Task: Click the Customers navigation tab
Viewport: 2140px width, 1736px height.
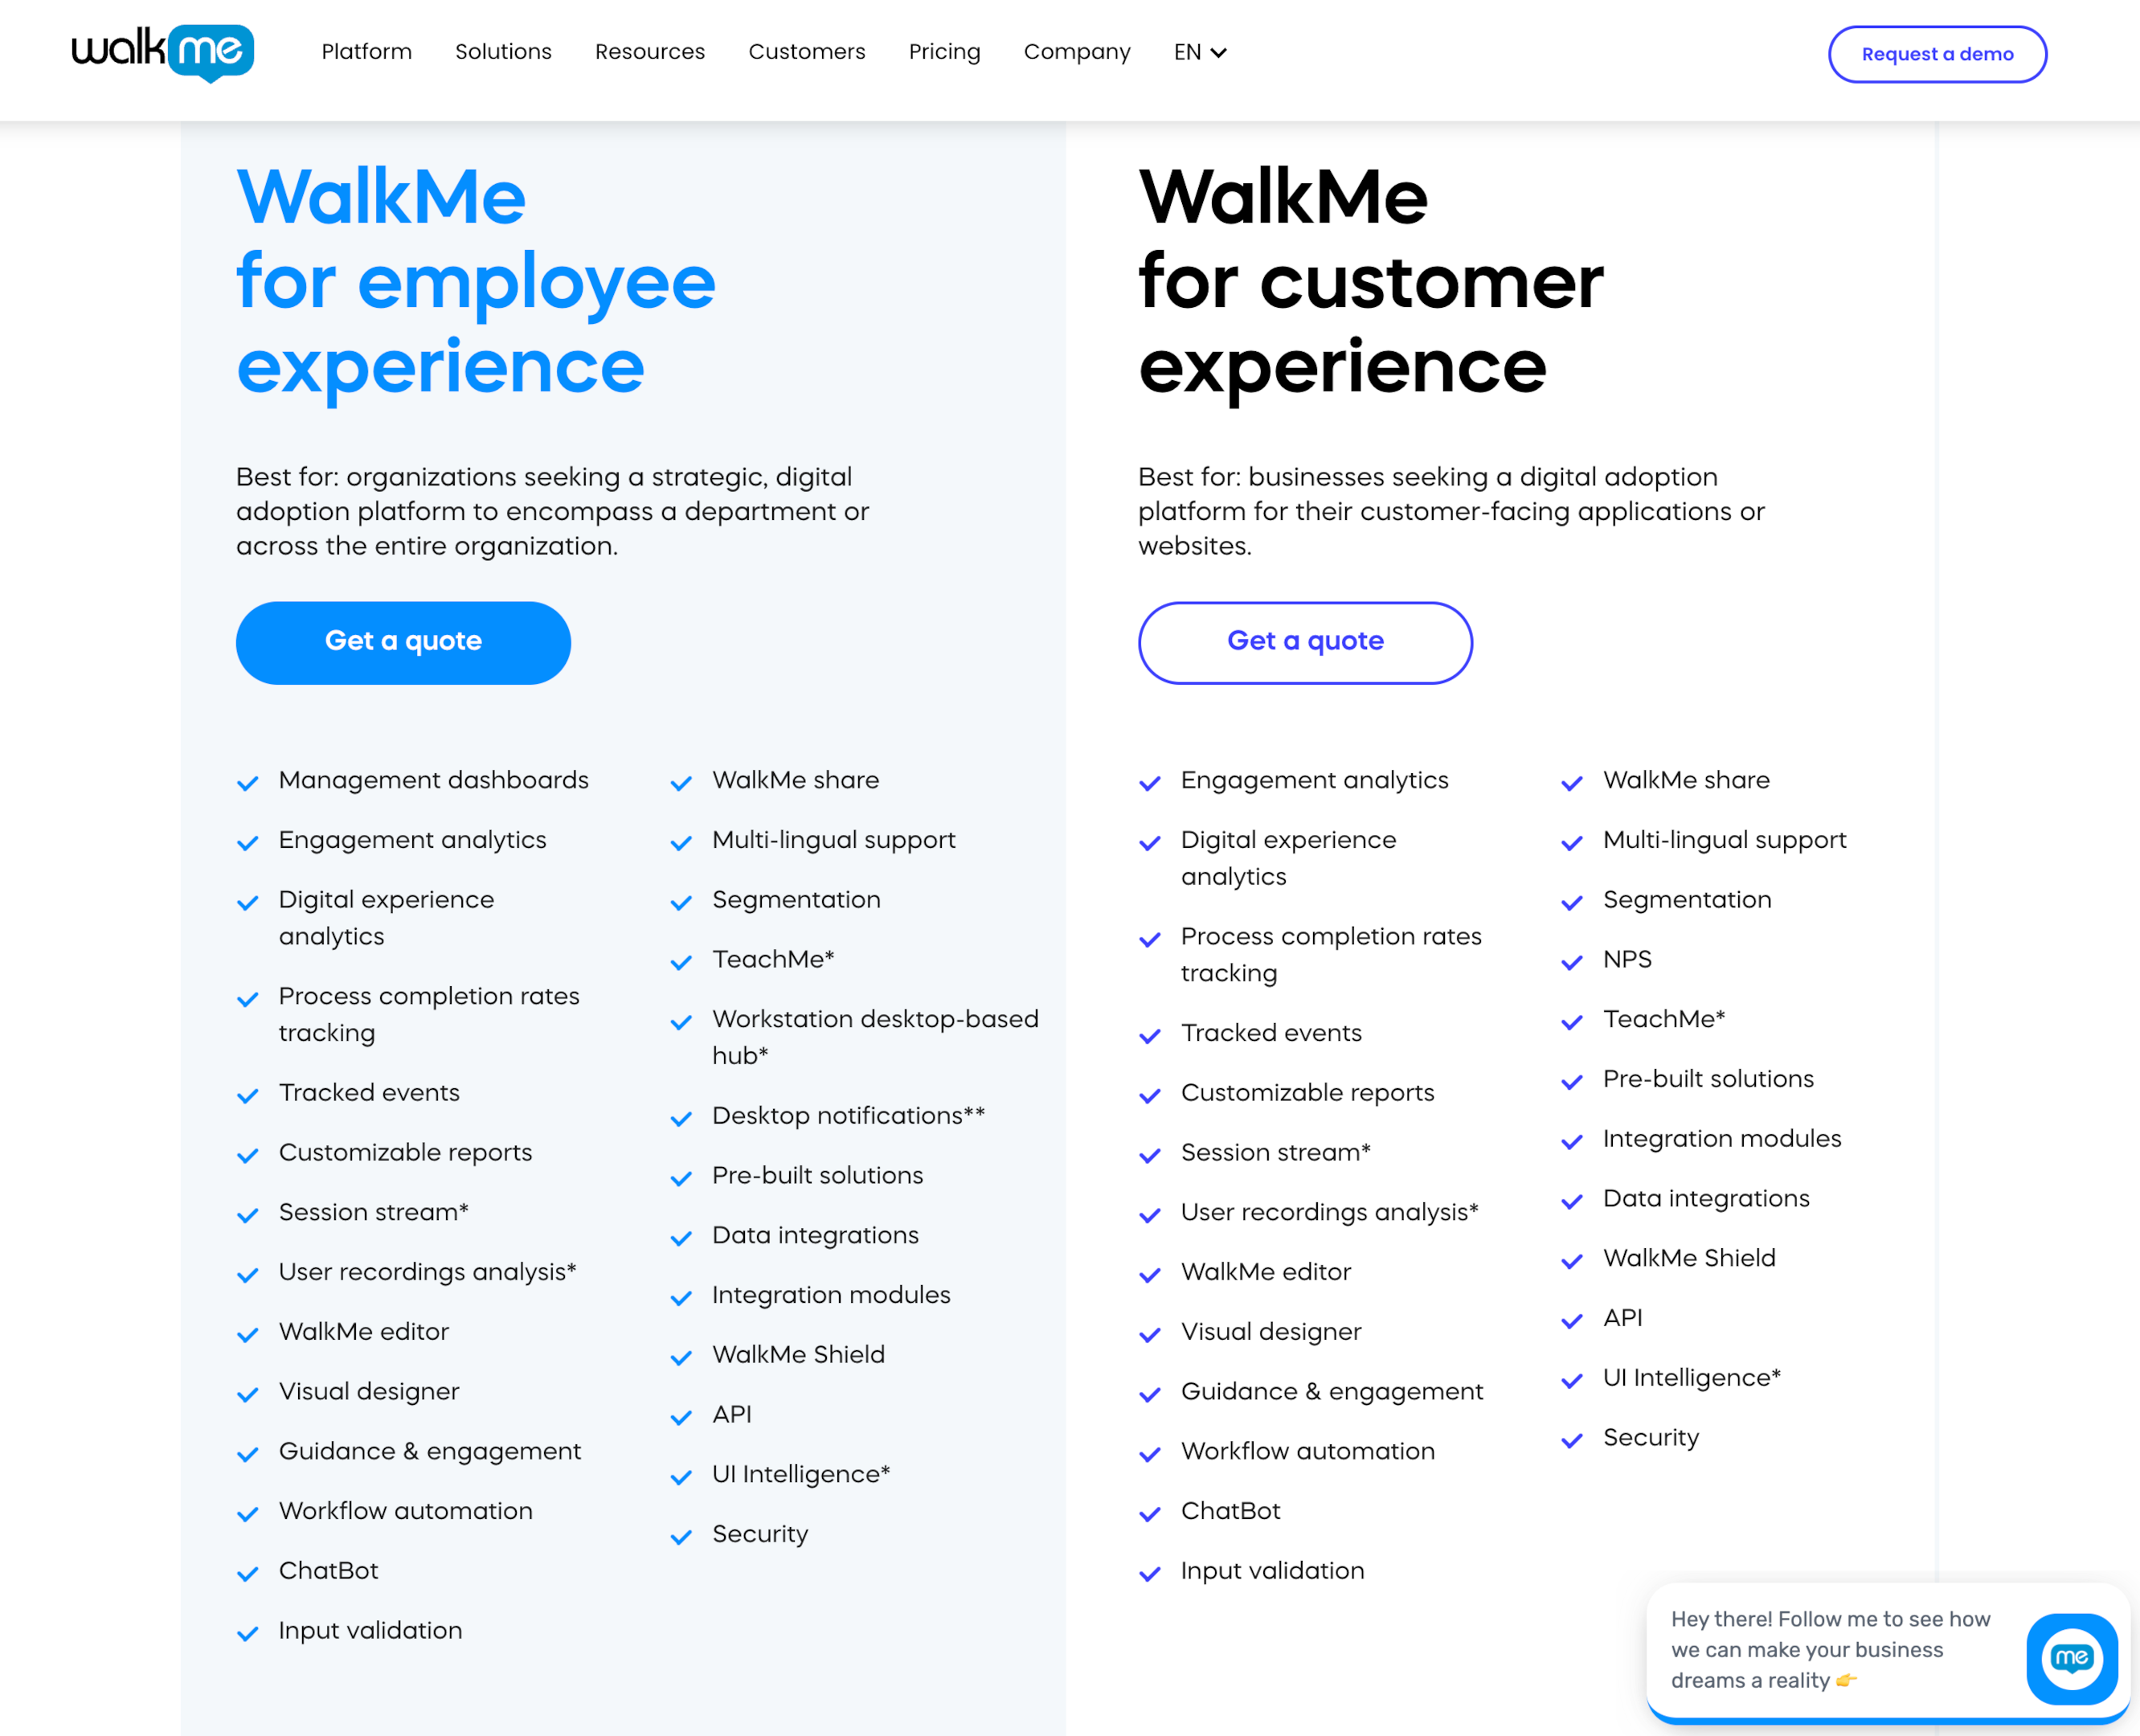Action: point(808,53)
